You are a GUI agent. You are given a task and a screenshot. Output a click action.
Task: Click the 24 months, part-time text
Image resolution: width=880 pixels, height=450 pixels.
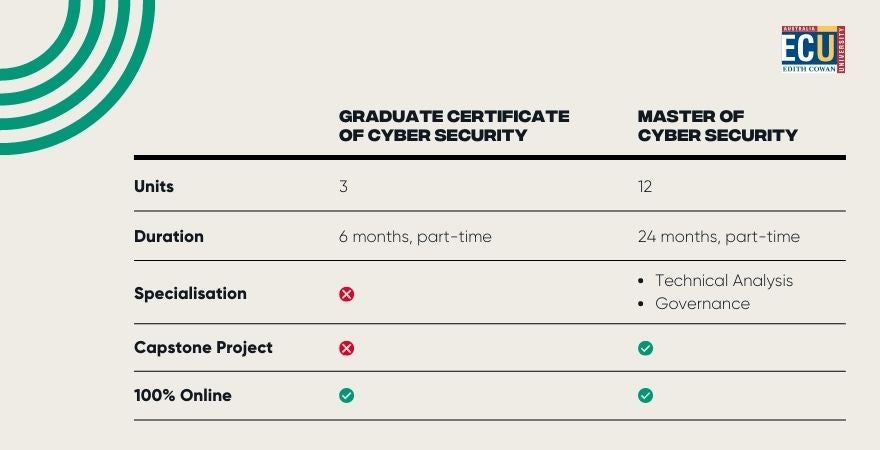[719, 237]
